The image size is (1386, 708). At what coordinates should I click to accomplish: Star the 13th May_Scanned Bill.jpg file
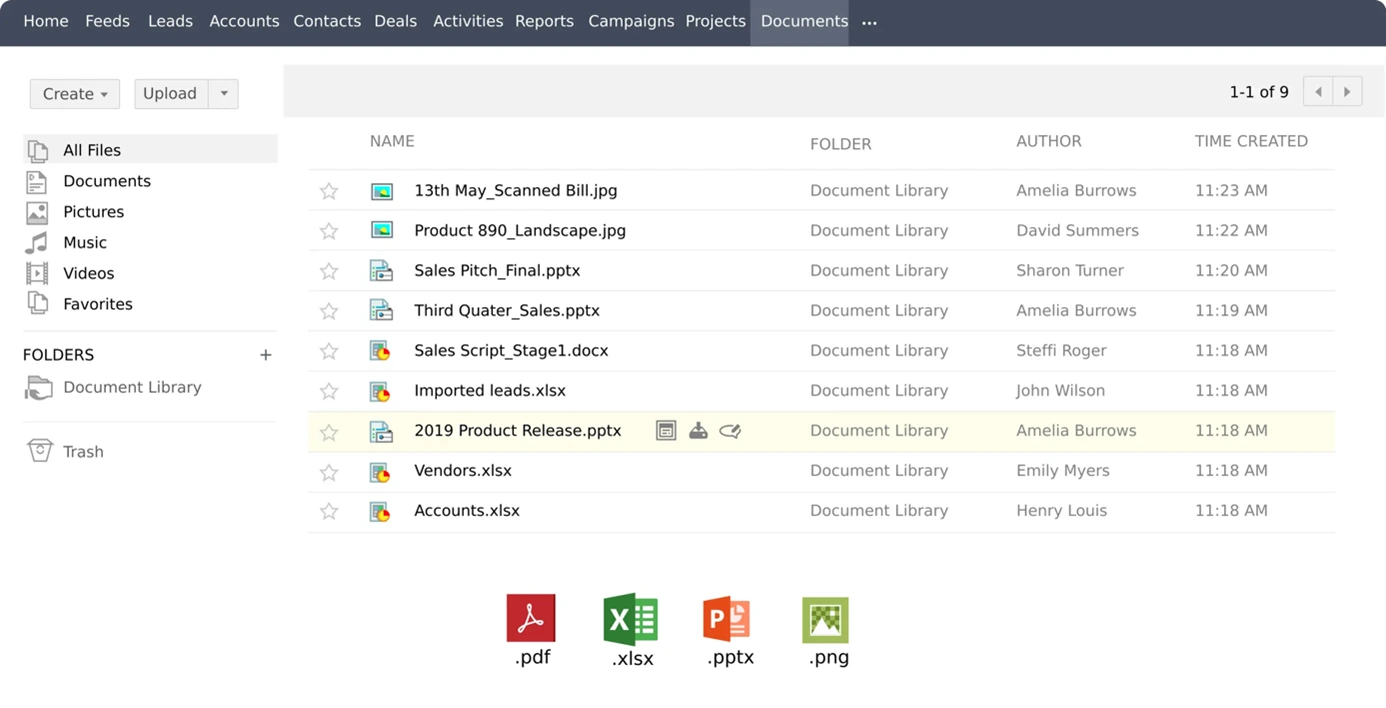point(329,190)
